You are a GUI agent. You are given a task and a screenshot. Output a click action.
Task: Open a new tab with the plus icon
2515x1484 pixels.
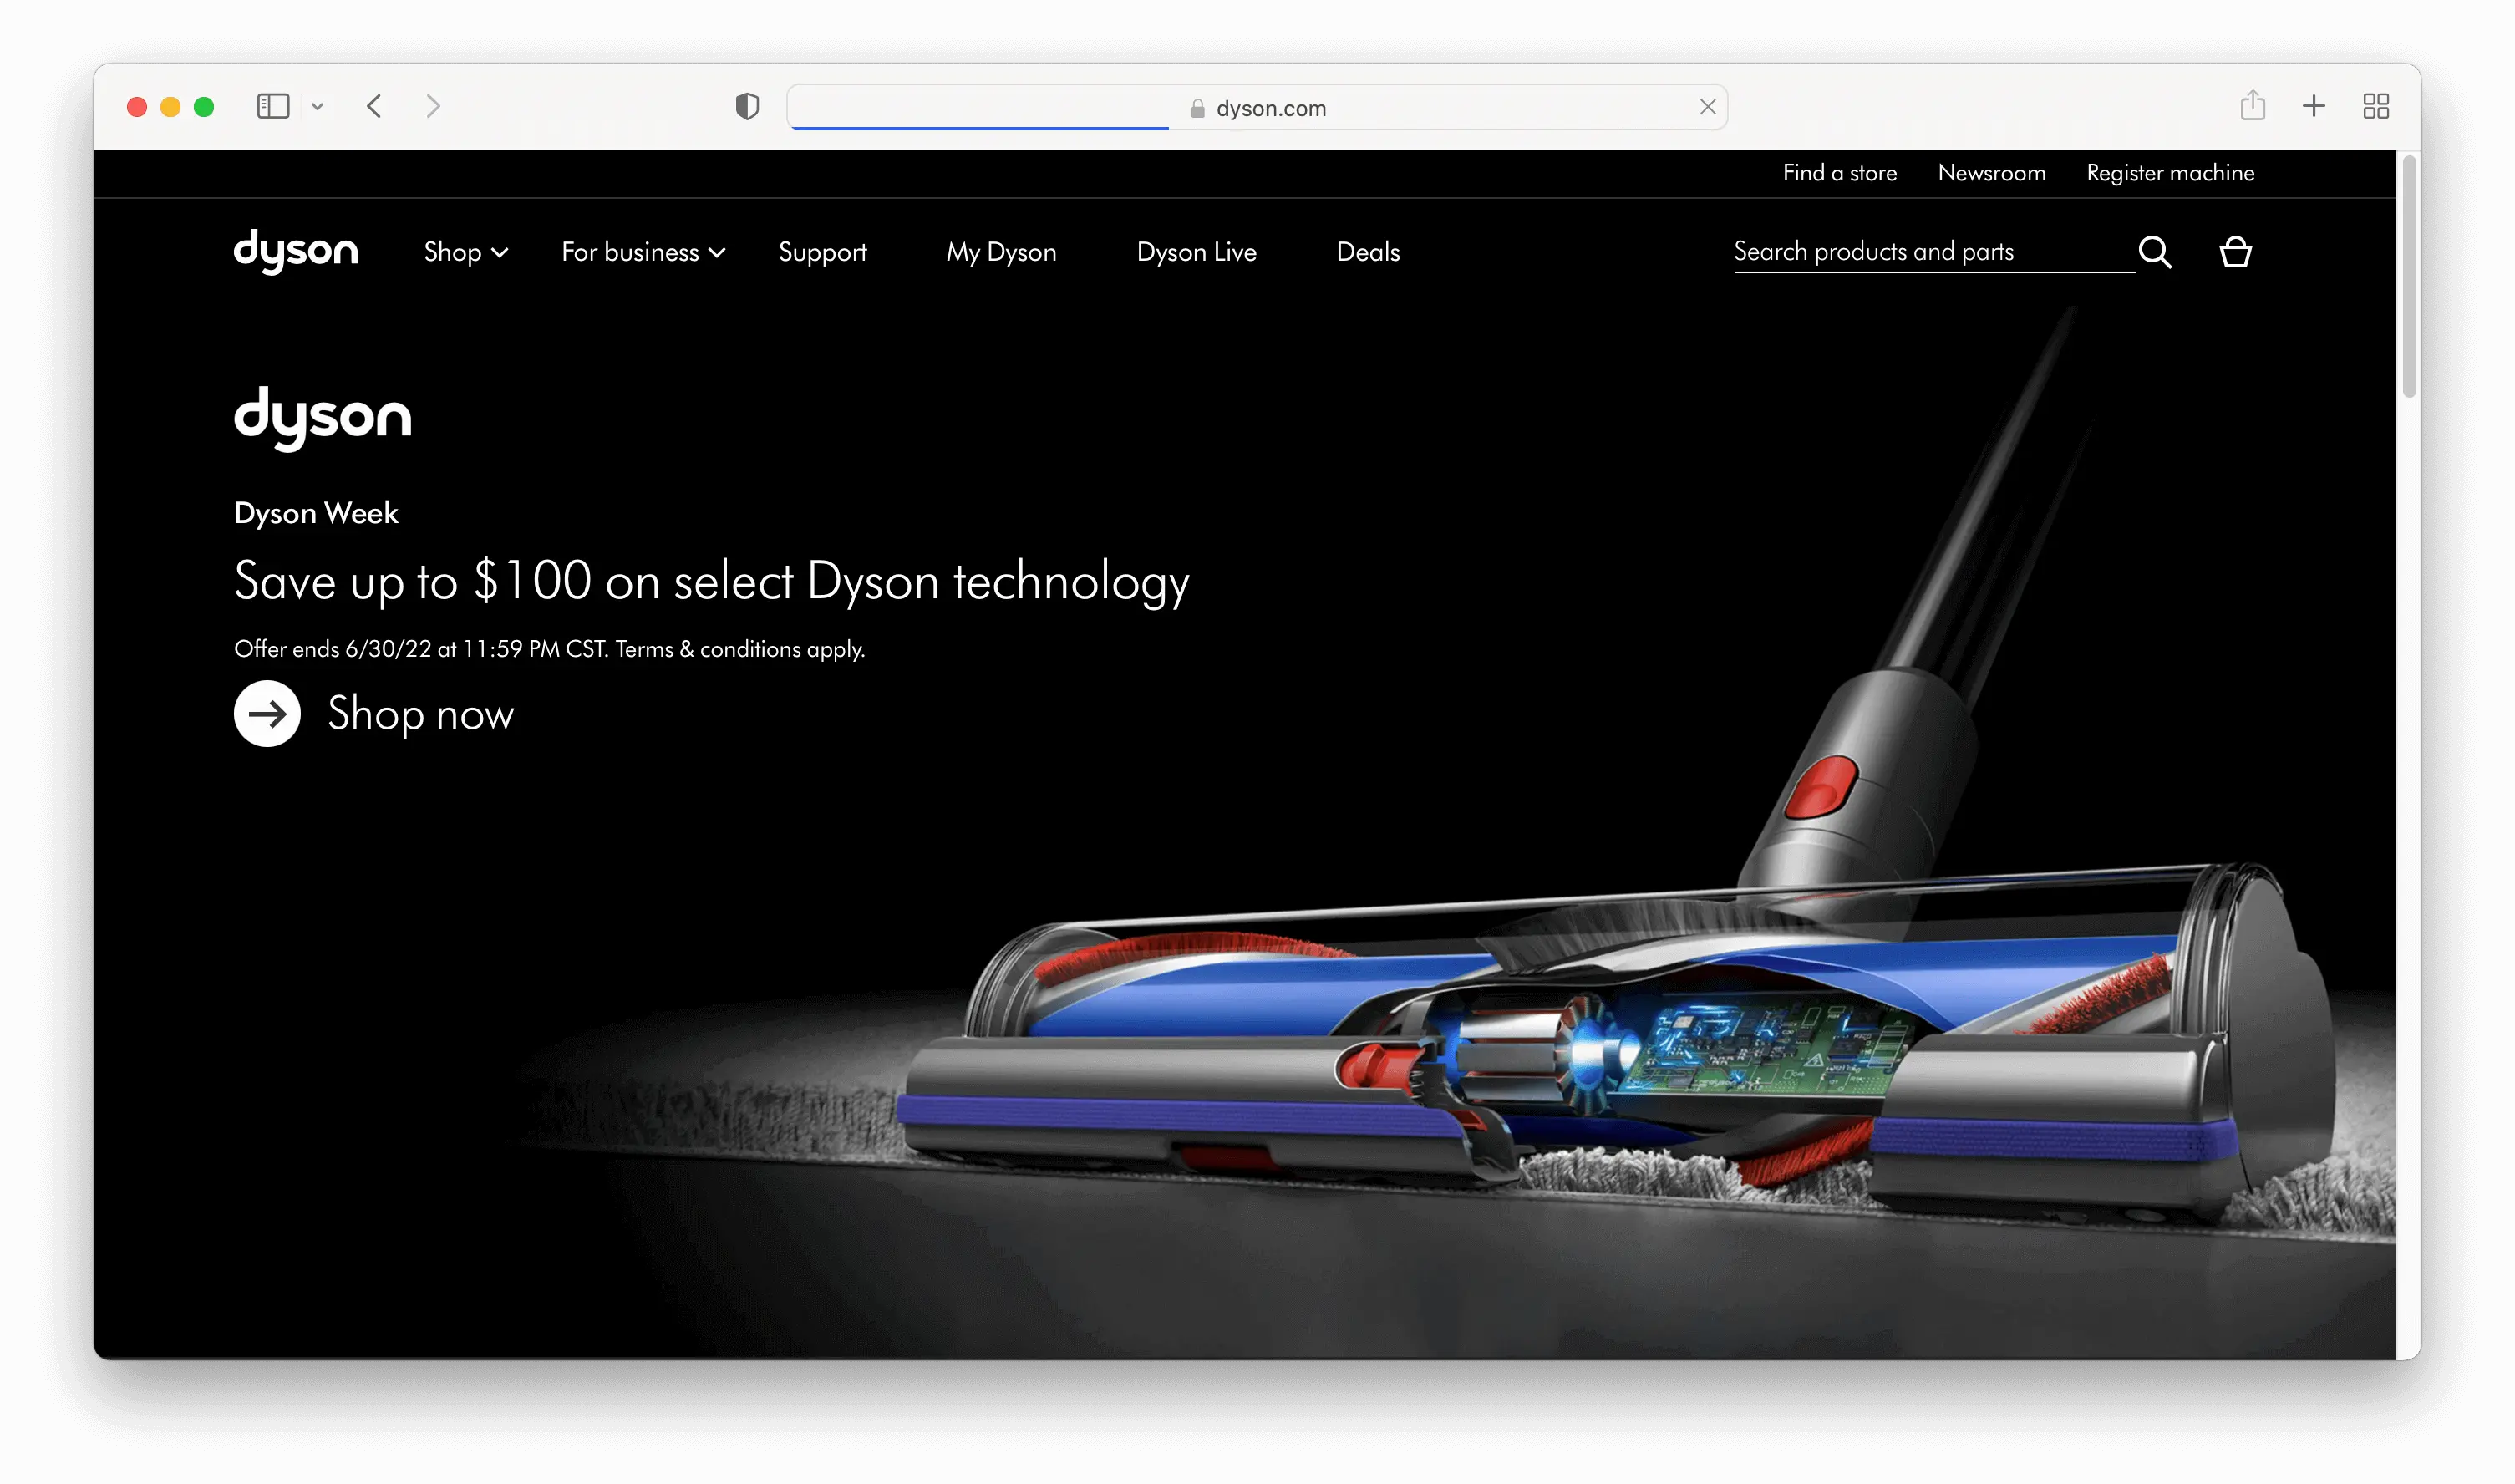[x=2313, y=106]
